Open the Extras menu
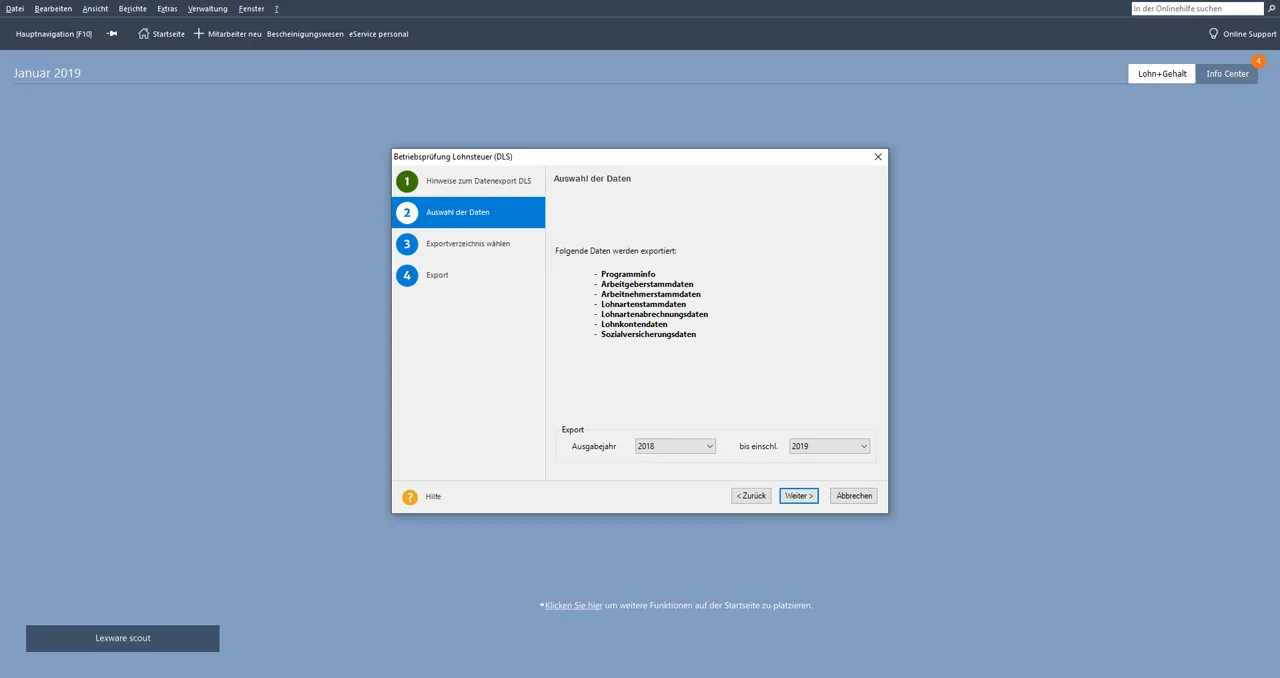Screen dimensions: 1280x678 (x=167, y=8)
